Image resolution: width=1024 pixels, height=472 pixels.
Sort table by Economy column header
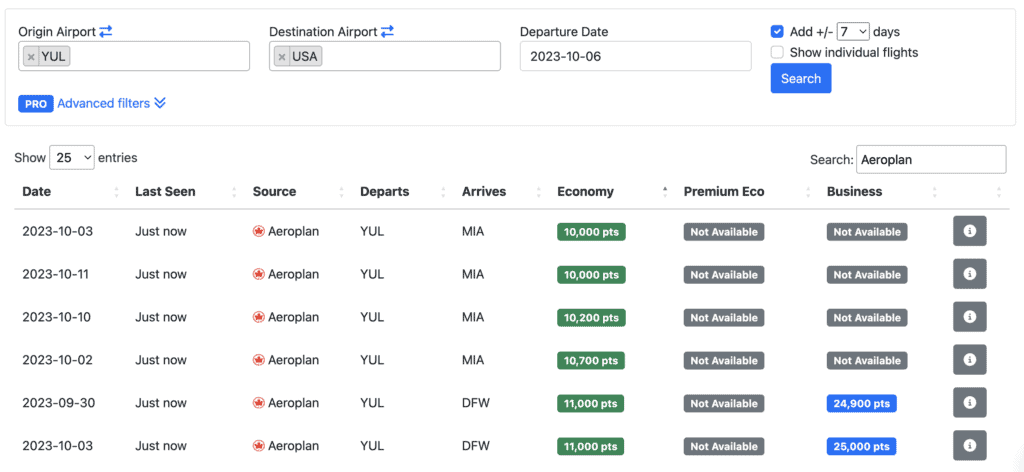(586, 192)
